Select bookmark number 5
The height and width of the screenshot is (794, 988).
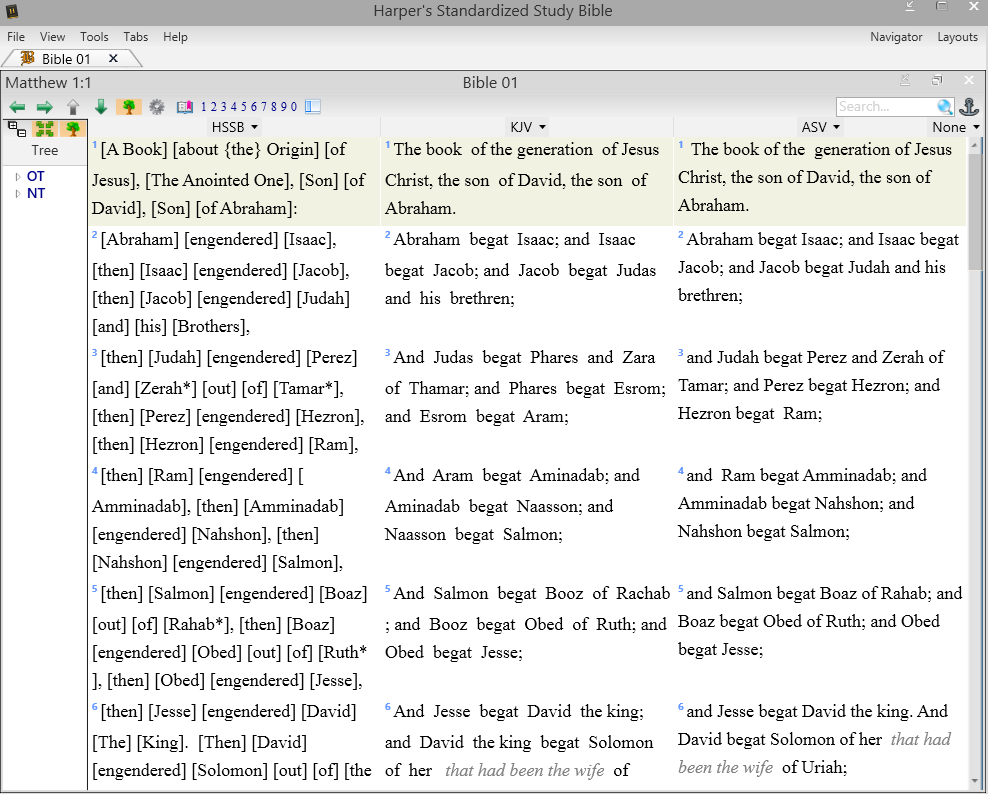coord(243,106)
